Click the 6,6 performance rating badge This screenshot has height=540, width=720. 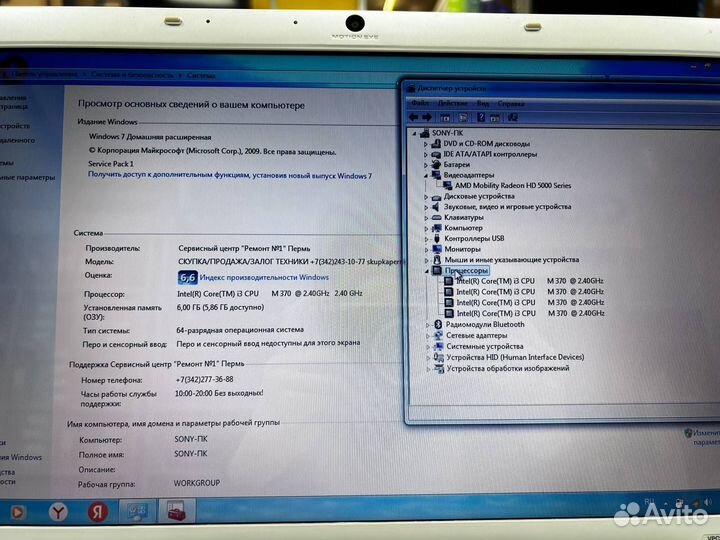pyautogui.click(x=187, y=277)
